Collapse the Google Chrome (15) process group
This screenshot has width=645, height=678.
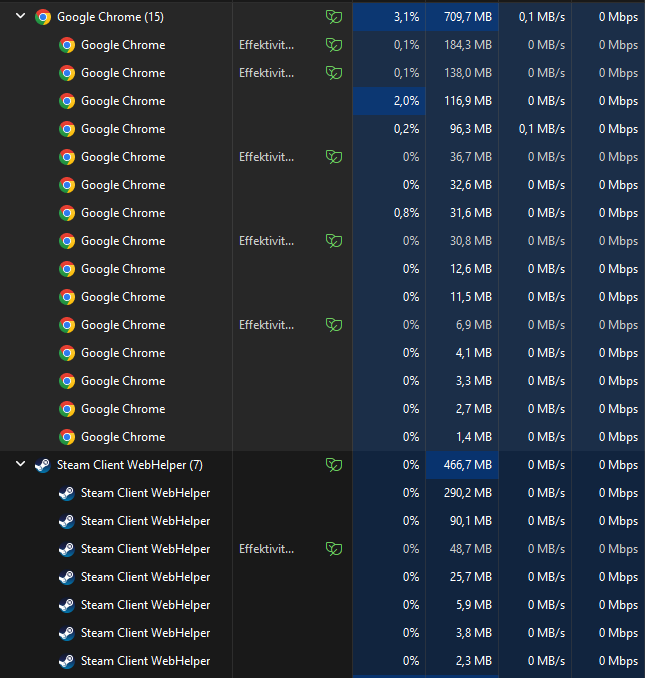(20, 16)
